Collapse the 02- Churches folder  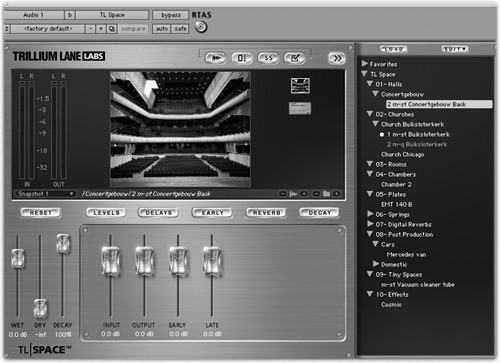tap(370, 114)
